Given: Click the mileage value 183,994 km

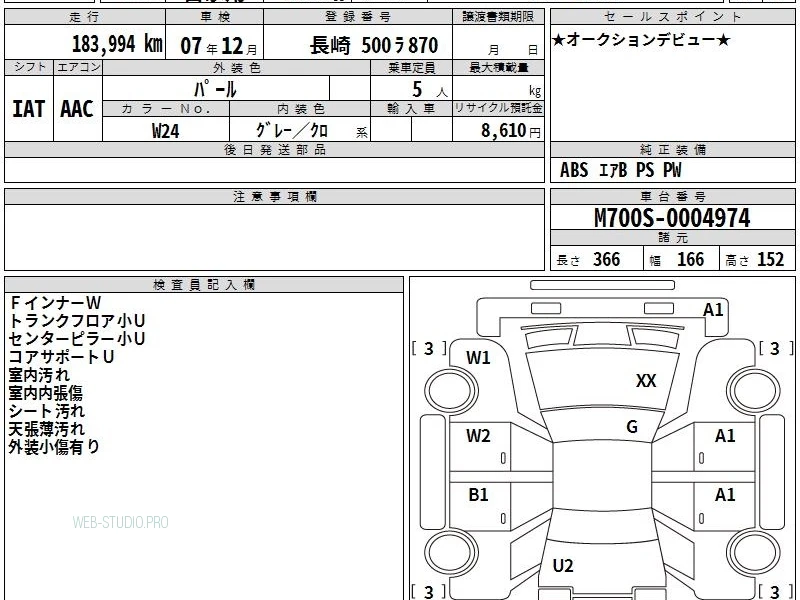Looking at the screenshot, I should click(x=117, y=44).
